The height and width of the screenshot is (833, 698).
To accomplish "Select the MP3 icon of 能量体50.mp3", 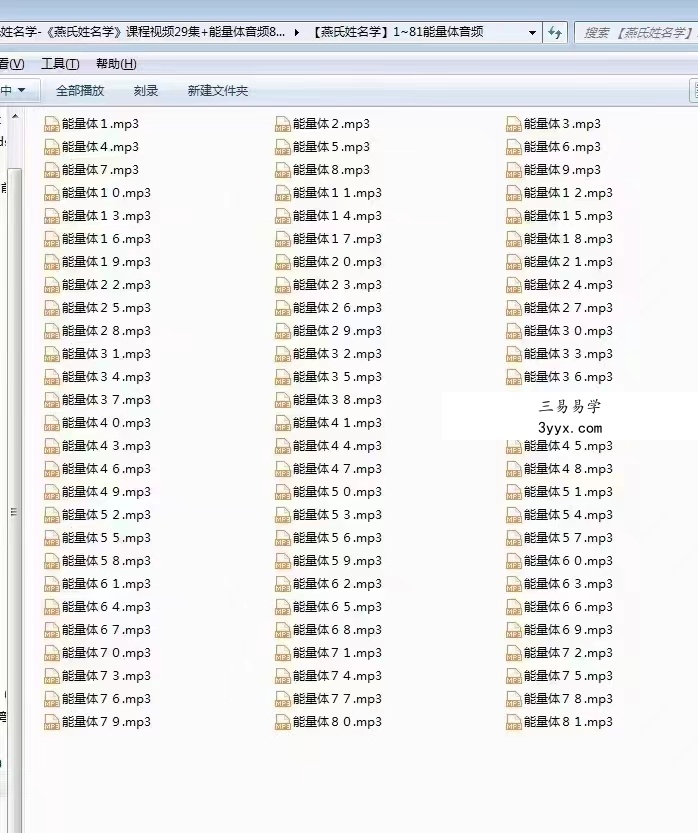I will point(283,492).
